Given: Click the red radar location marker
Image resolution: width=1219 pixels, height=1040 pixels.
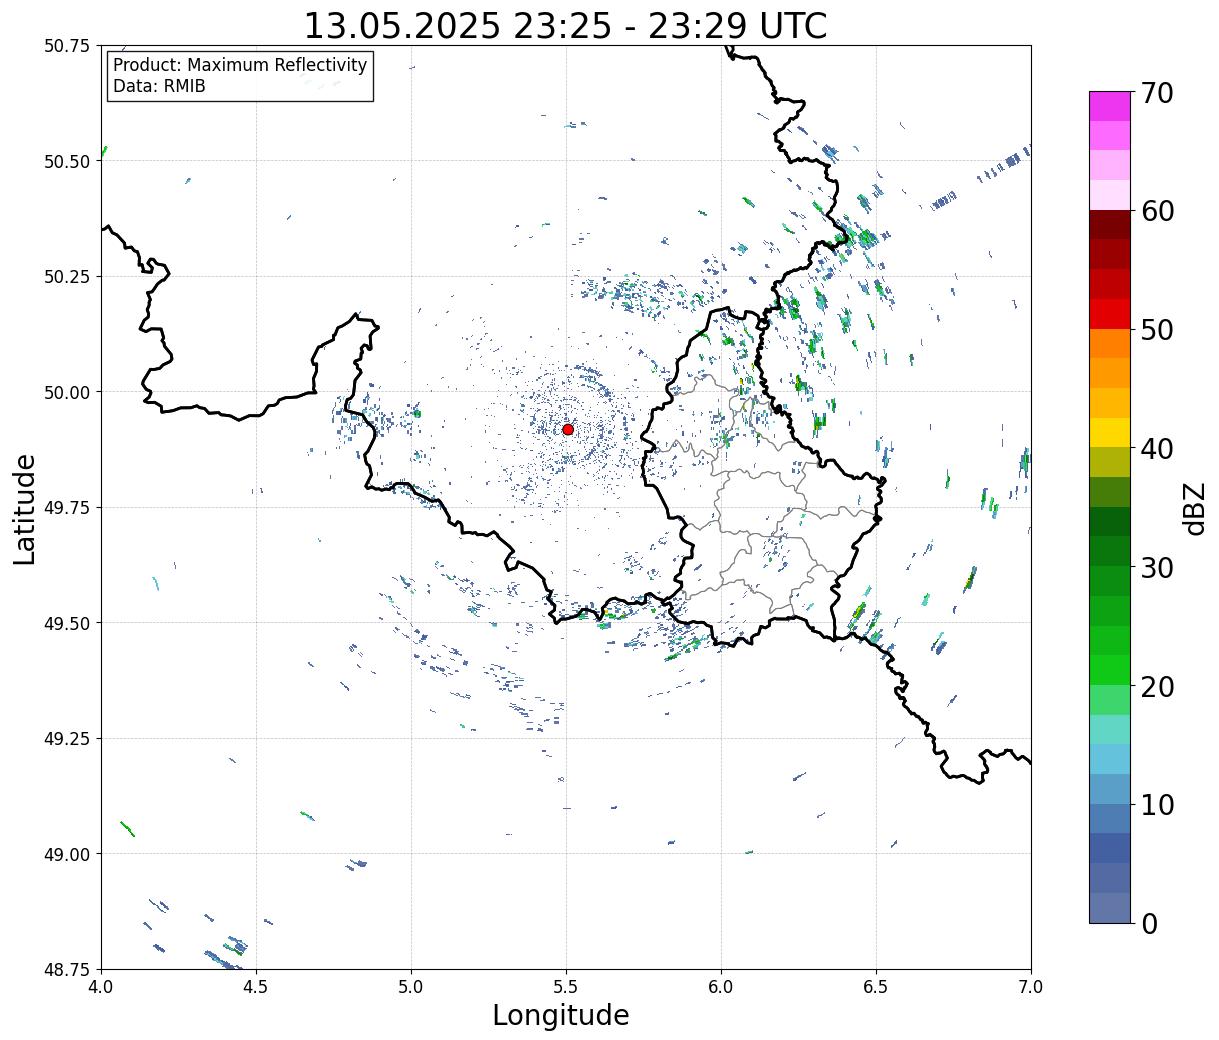Looking at the screenshot, I should [x=568, y=429].
